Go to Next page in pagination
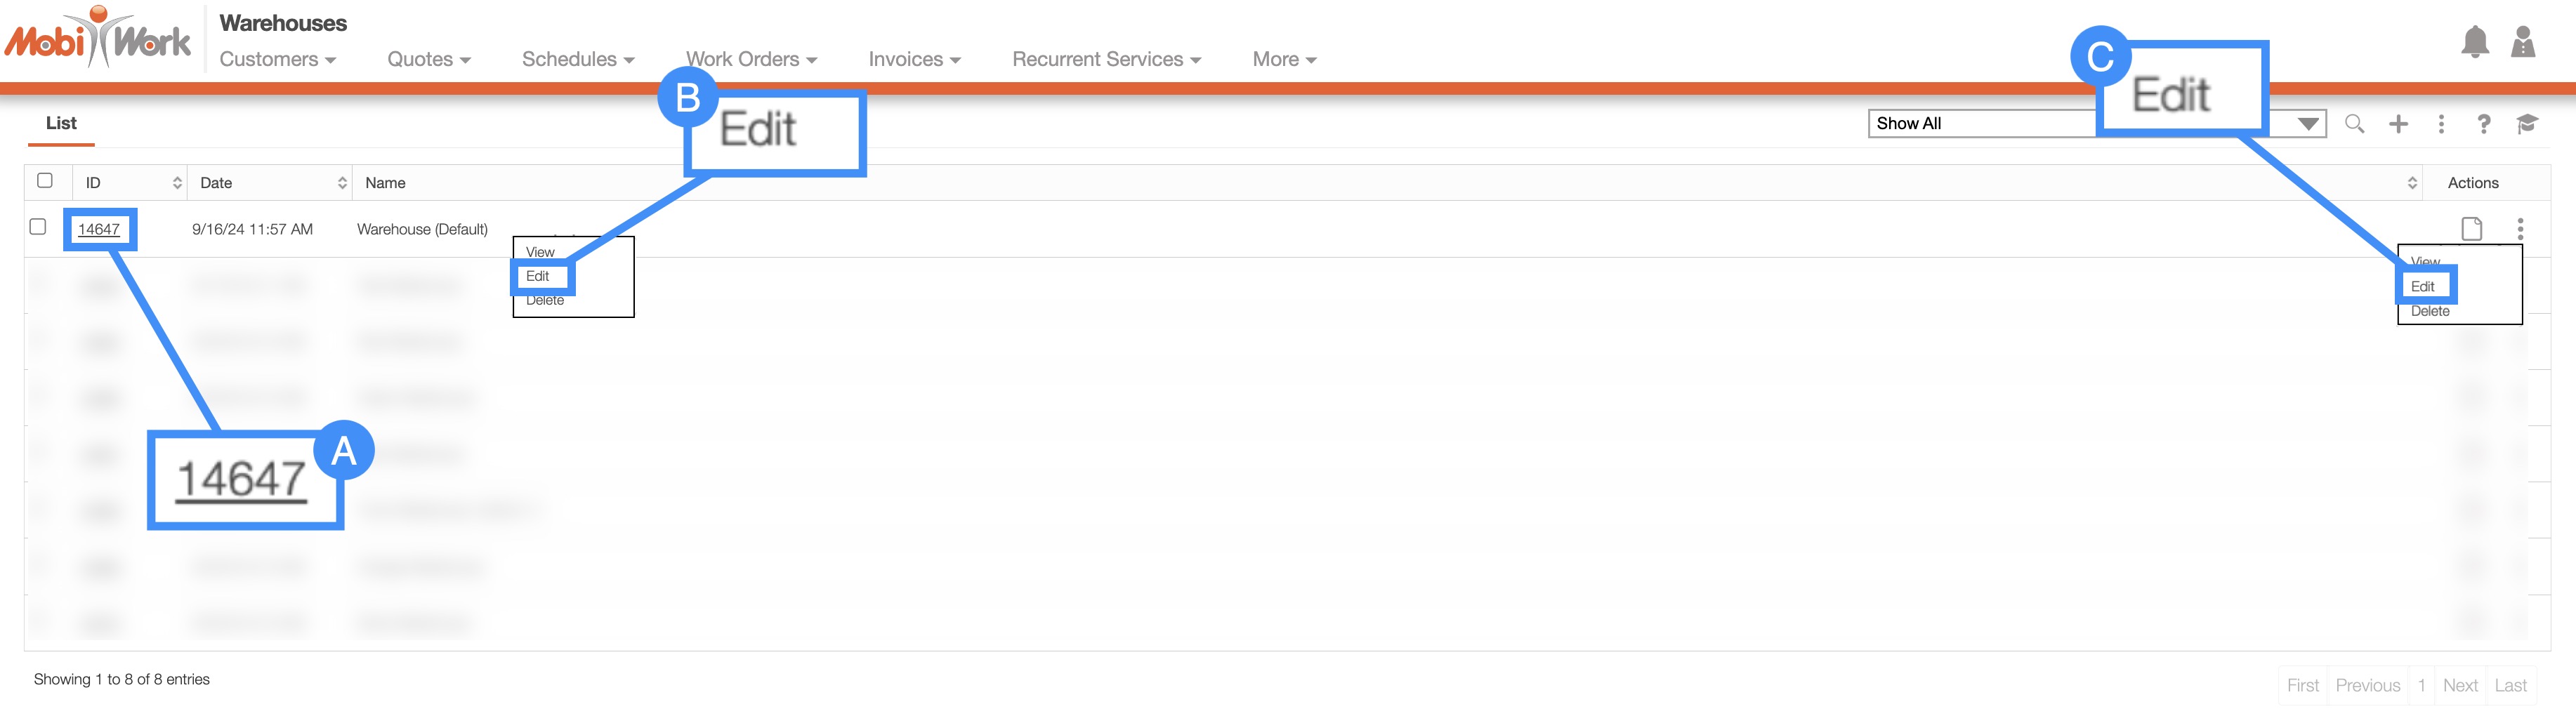This screenshot has width=2576, height=716. (x=2459, y=685)
